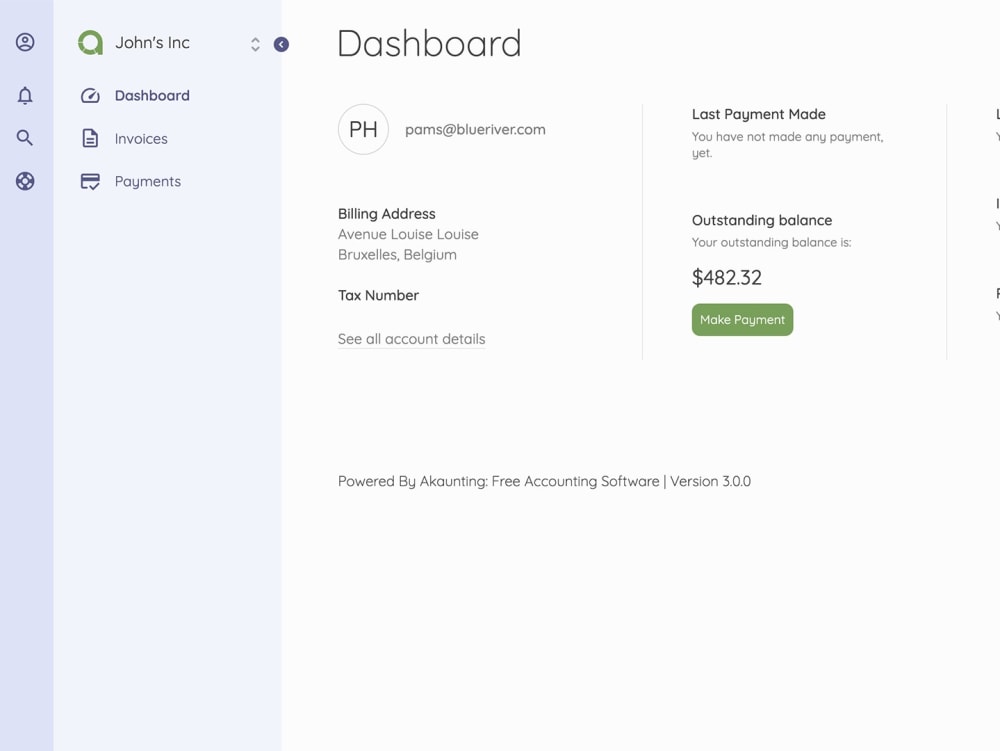Expand the company switcher arrows
This screenshot has height=751, width=1000.
point(255,44)
